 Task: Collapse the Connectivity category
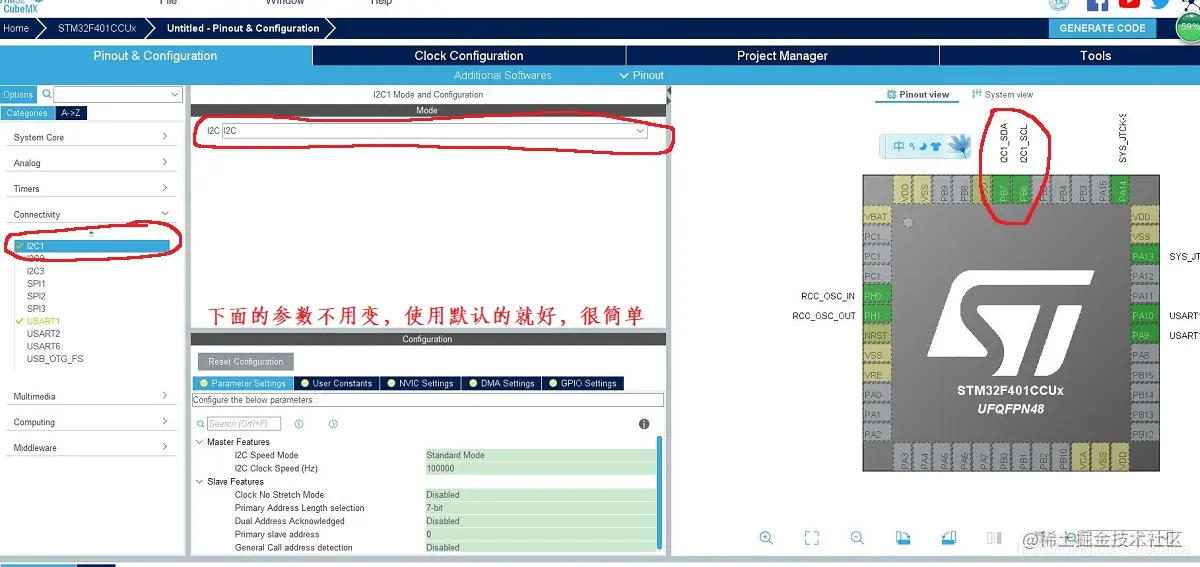(x=91, y=214)
